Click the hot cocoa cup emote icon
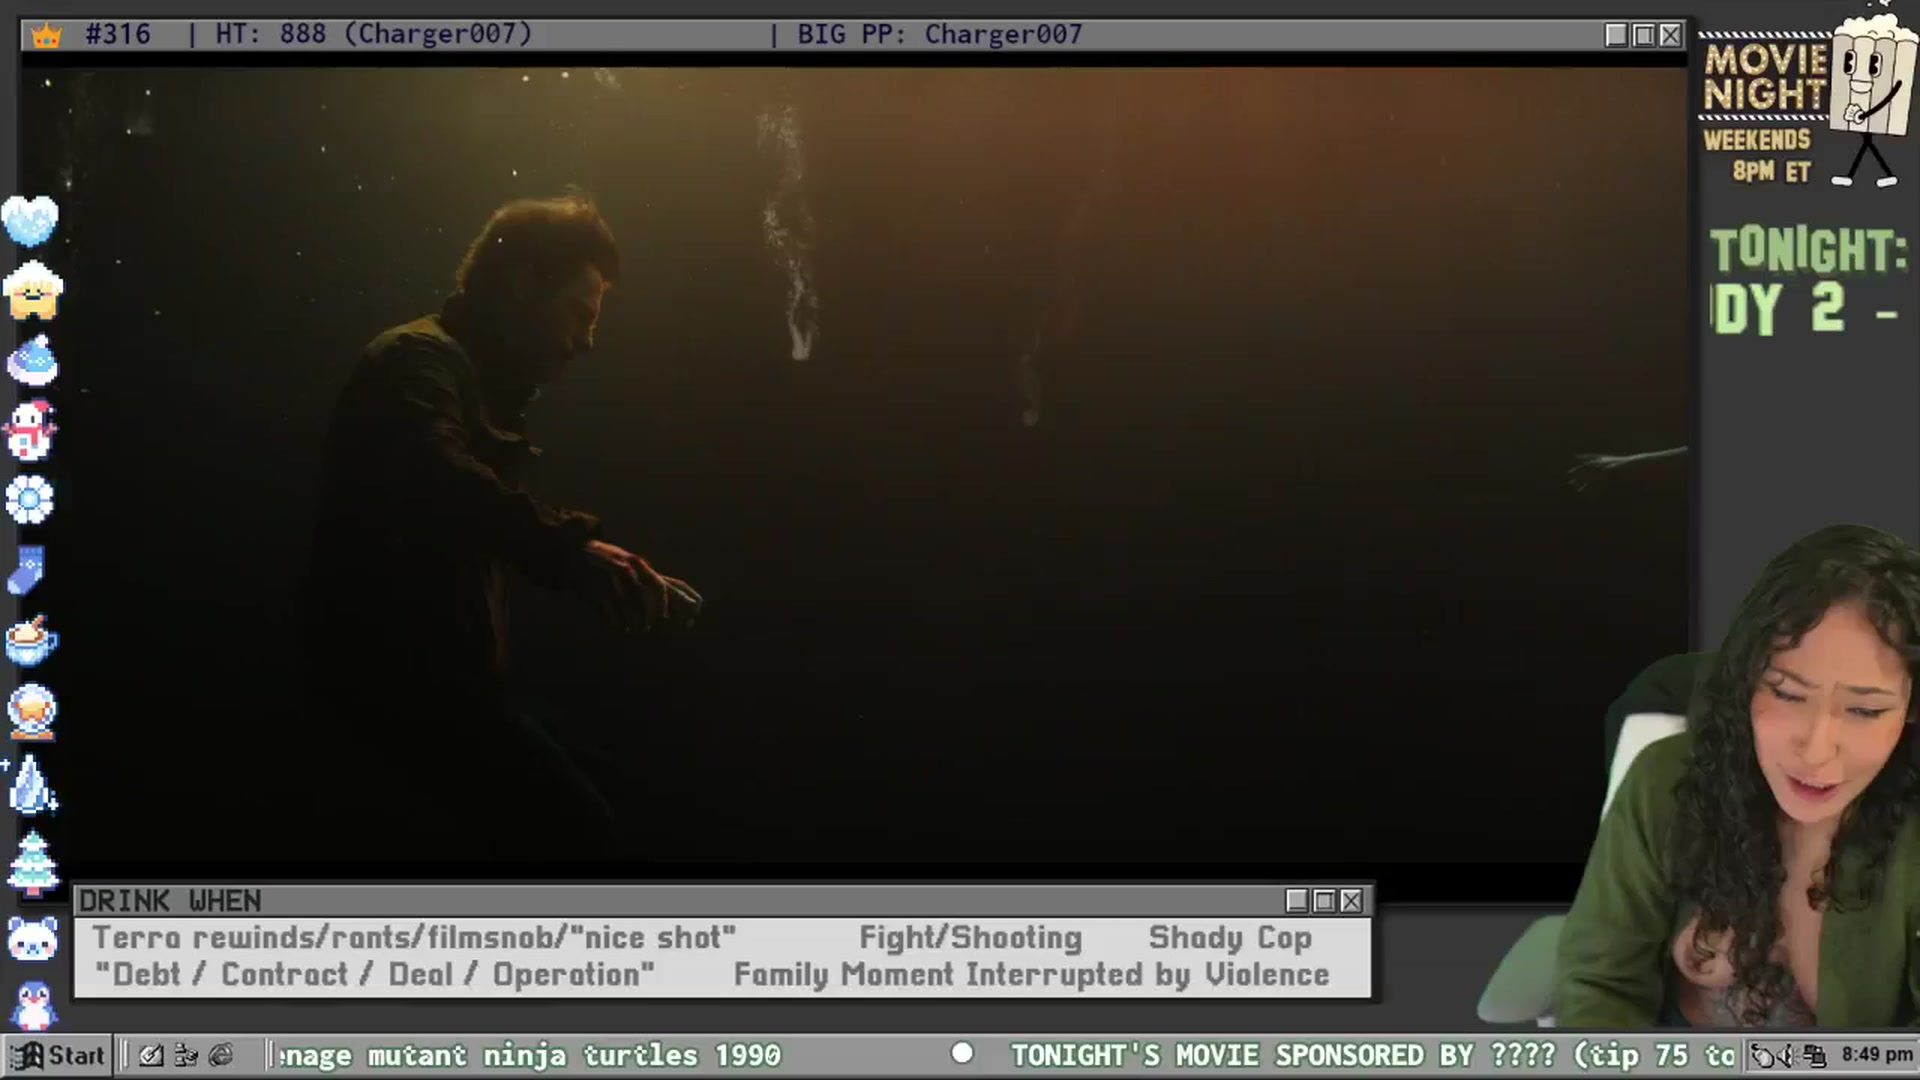This screenshot has width=1920, height=1080. [31, 640]
